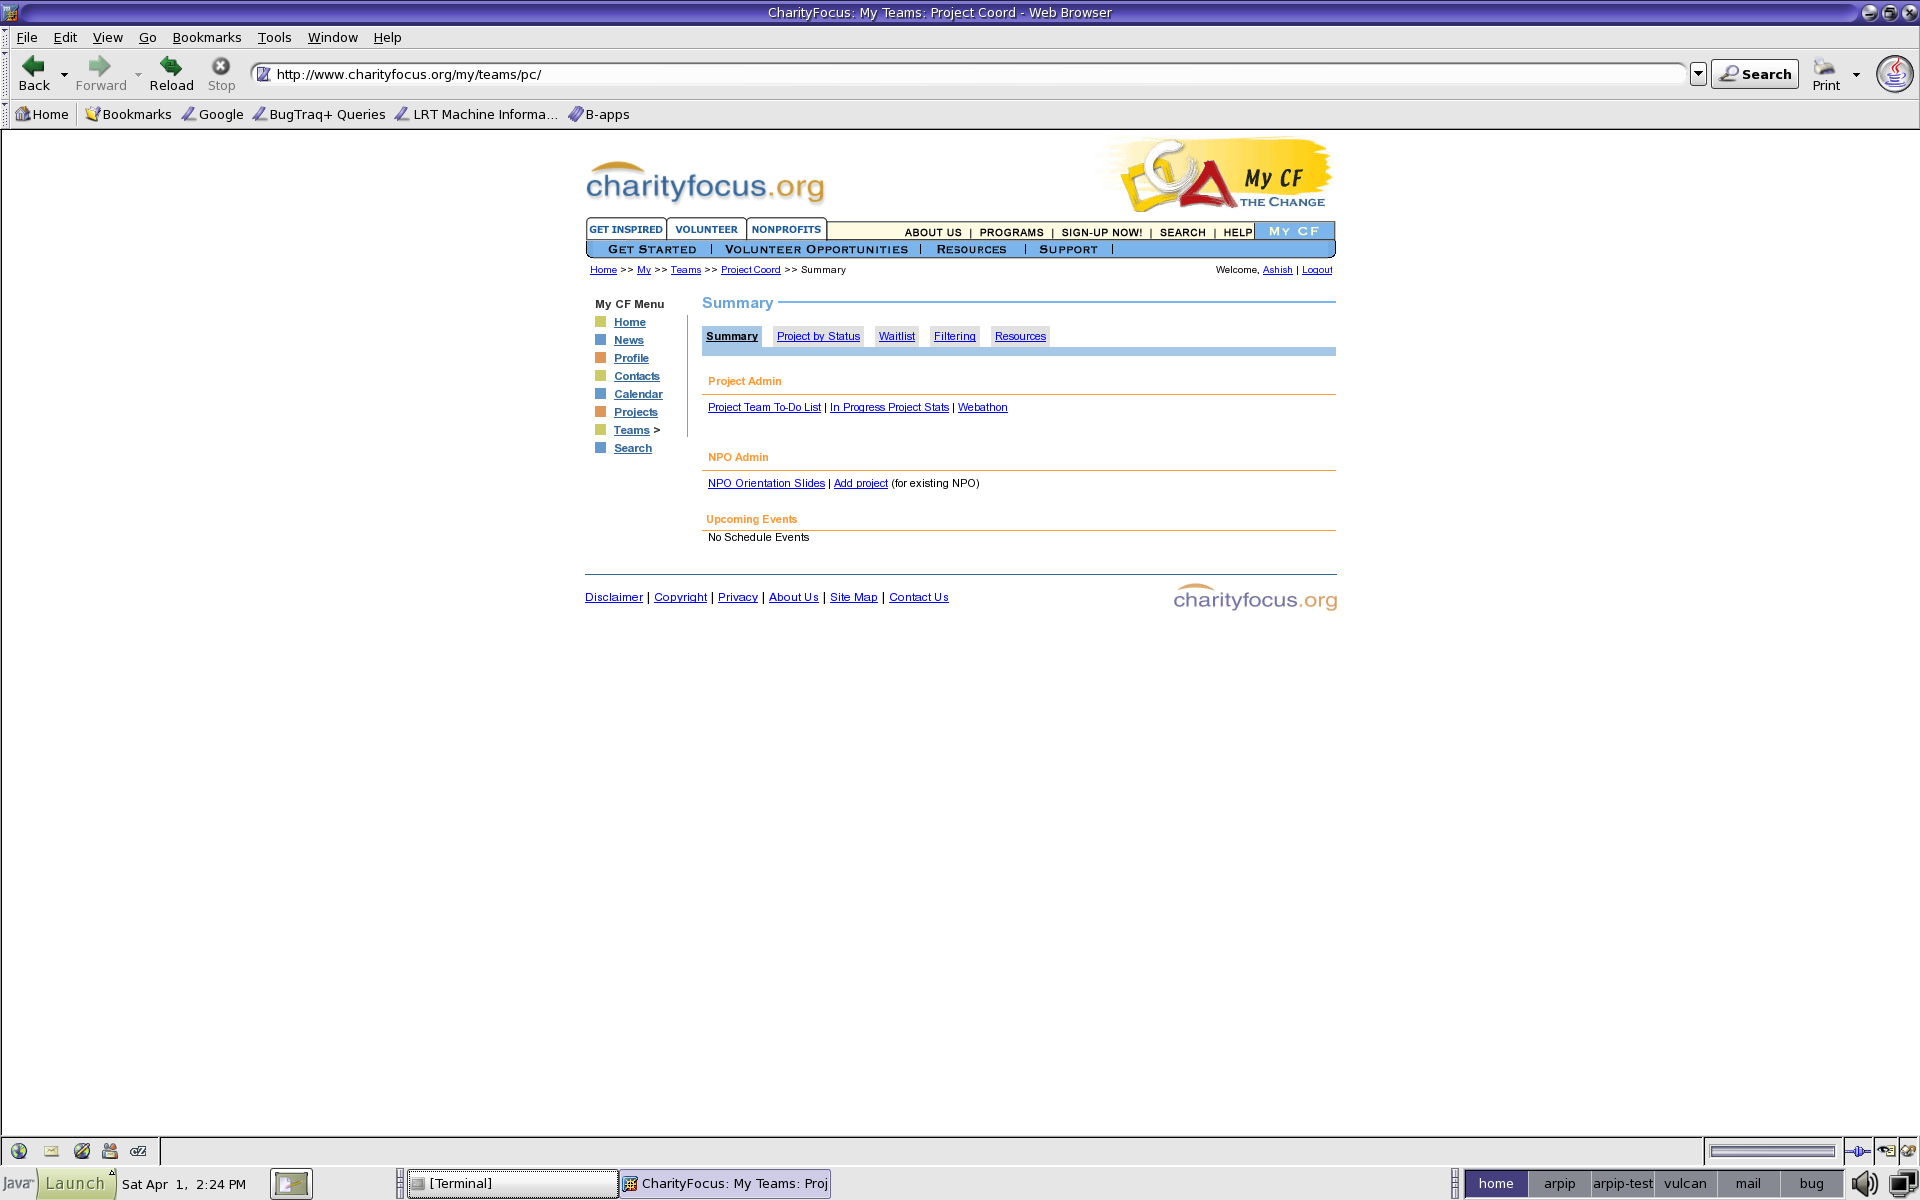This screenshot has height=1200, width=1920.
Task: Open Contacts in the My CF Menu
Action: [x=637, y=376]
